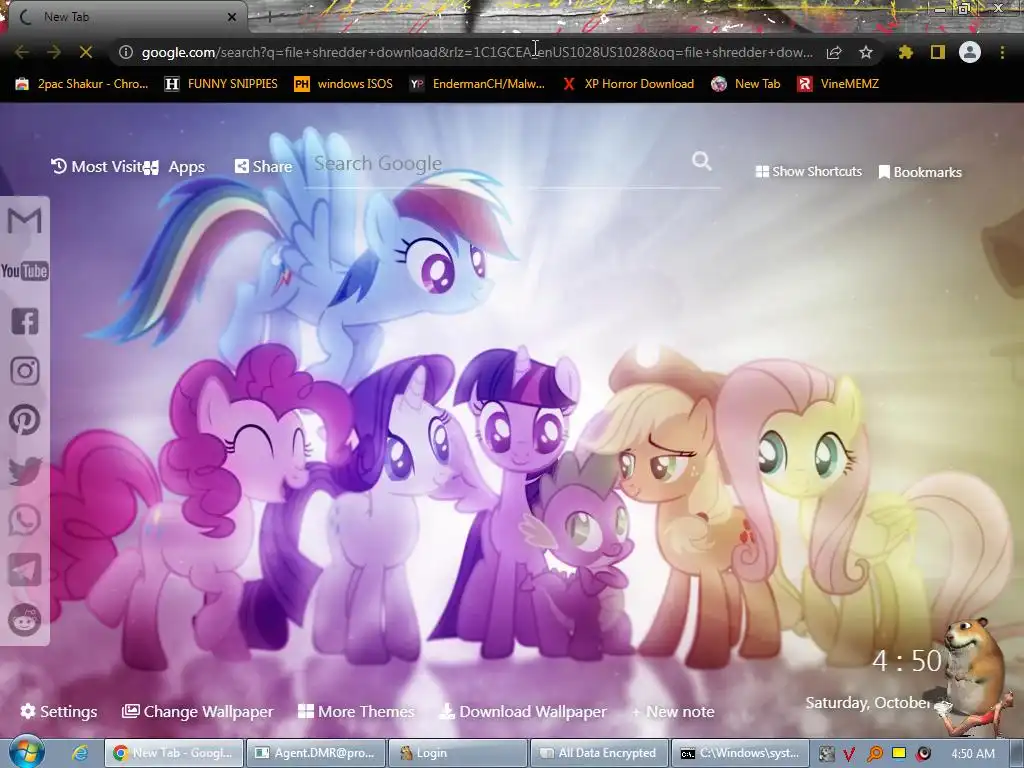The image size is (1024, 768).
Task: Open windows ISOS bookmark
Action: (x=344, y=84)
